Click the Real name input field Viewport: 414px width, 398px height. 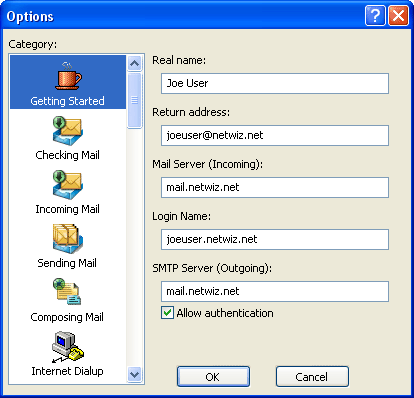coord(275,83)
